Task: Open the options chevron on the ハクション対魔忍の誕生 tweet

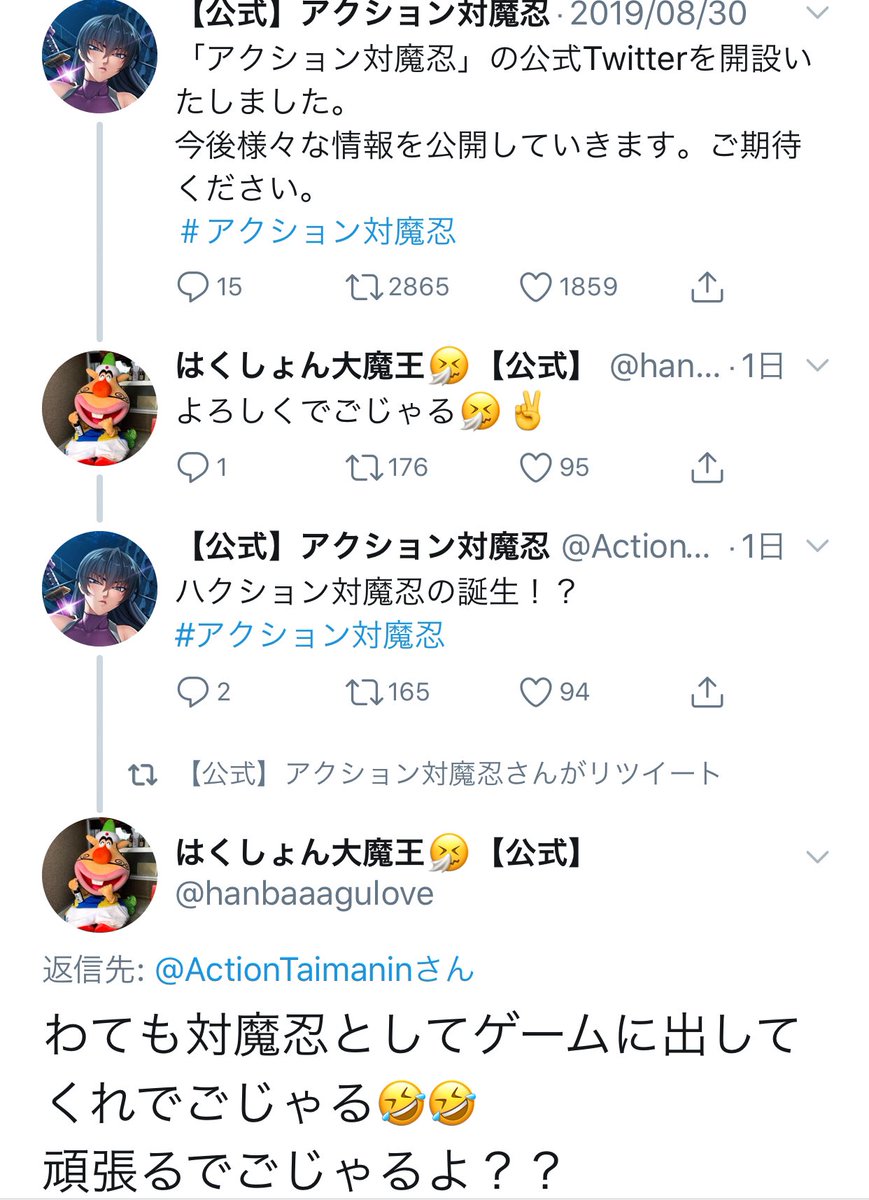Action: [817, 546]
